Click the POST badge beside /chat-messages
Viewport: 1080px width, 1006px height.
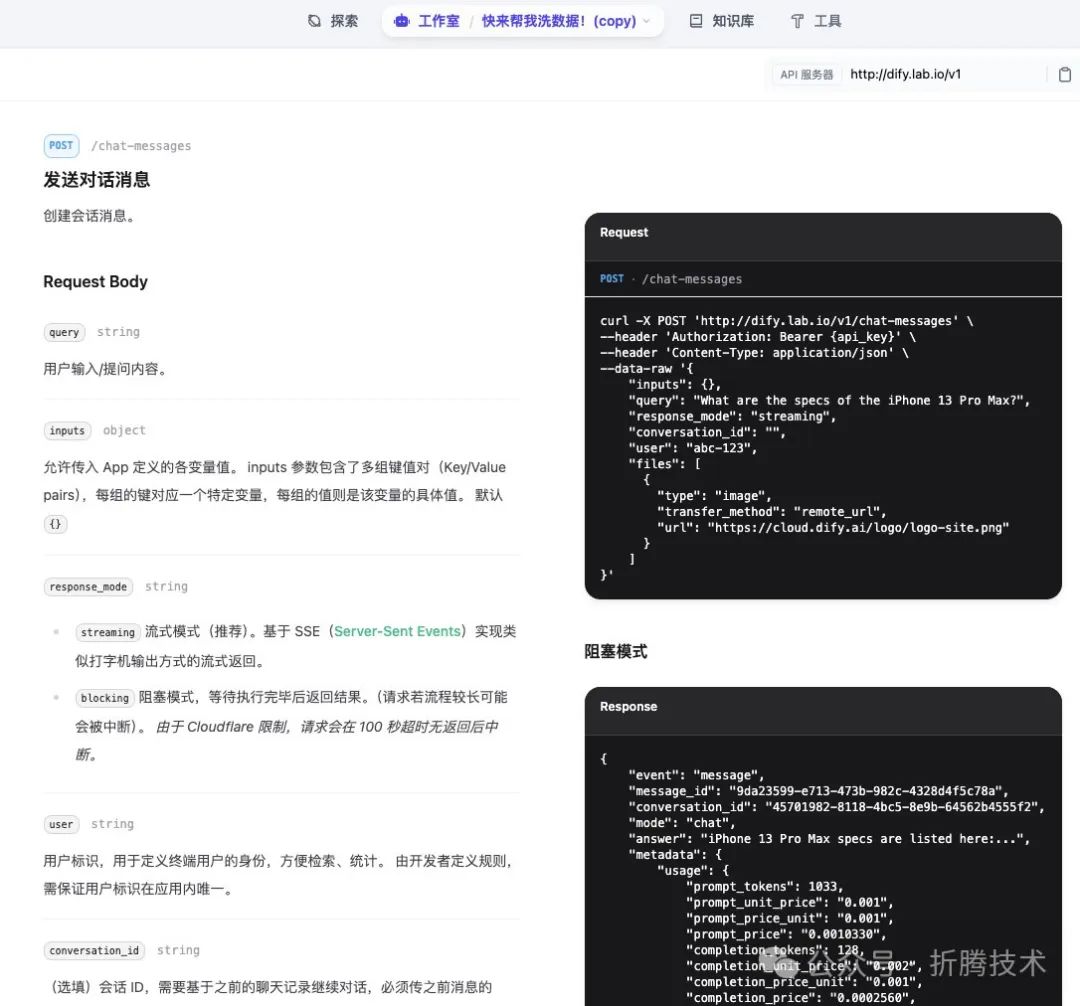click(61, 145)
